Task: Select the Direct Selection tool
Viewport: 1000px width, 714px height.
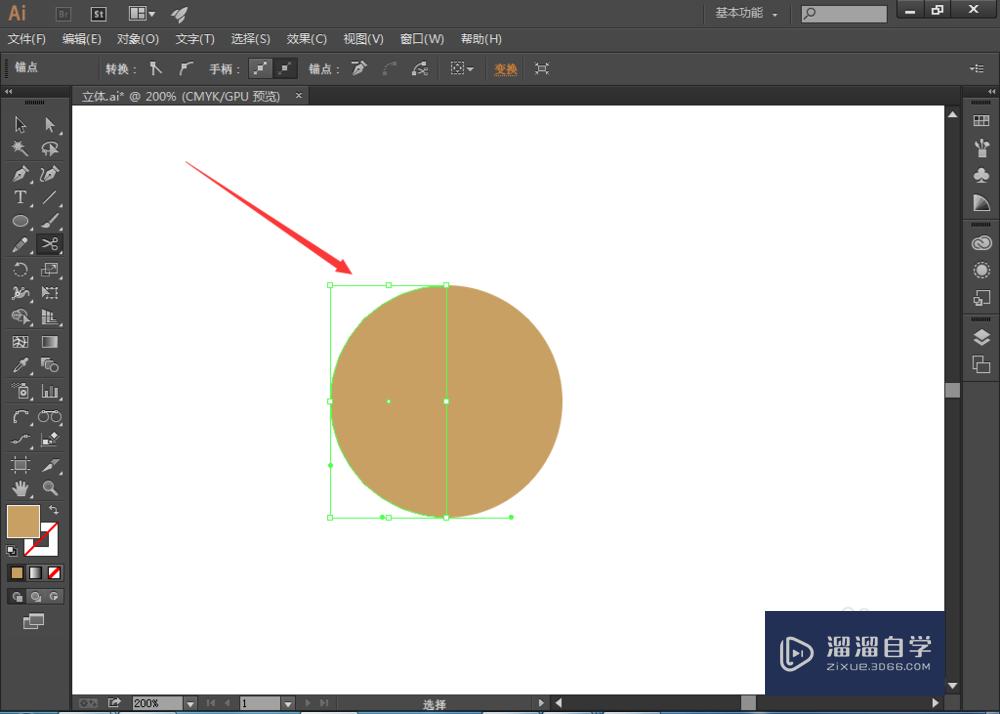Action: [50, 125]
